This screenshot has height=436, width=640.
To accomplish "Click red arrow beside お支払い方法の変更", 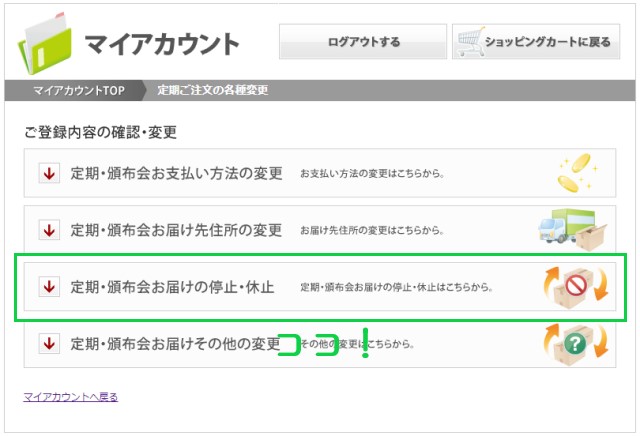I will [49, 174].
